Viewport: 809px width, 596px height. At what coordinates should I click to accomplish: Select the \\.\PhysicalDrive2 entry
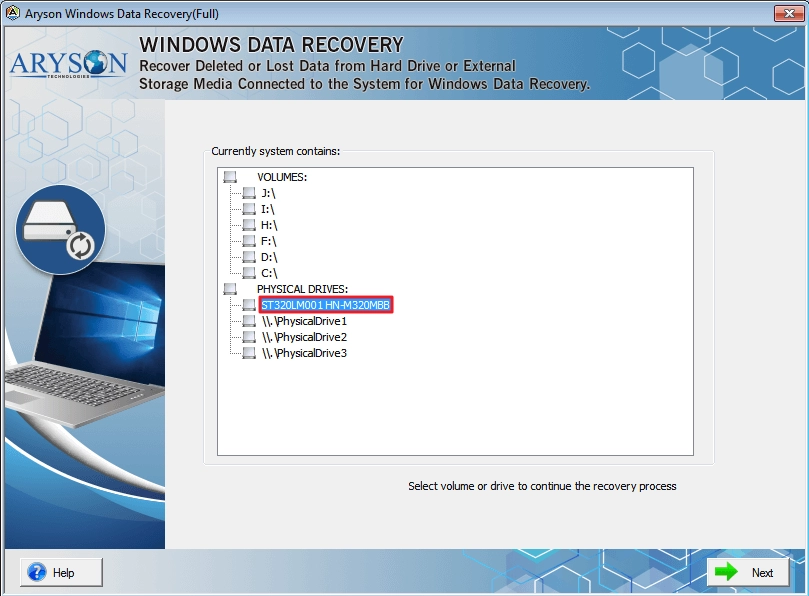pyautogui.click(x=304, y=337)
